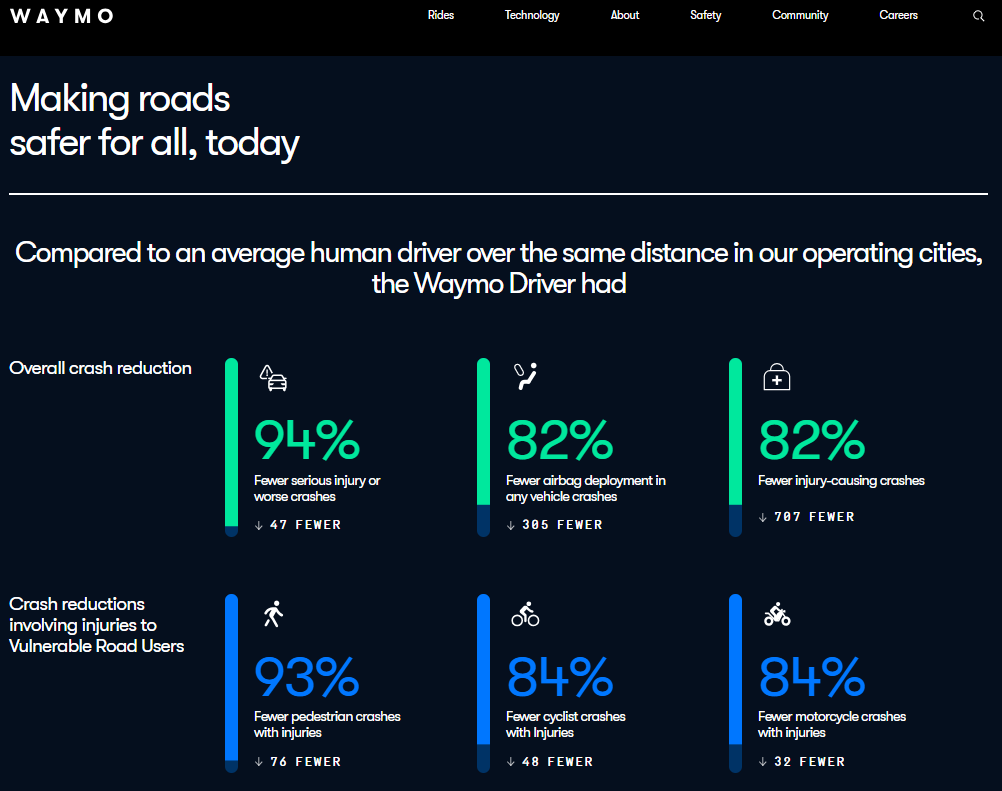Click the down arrow beside 32 FEWER
Image resolution: width=1002 pixels, height=791 pixels.
762,762
